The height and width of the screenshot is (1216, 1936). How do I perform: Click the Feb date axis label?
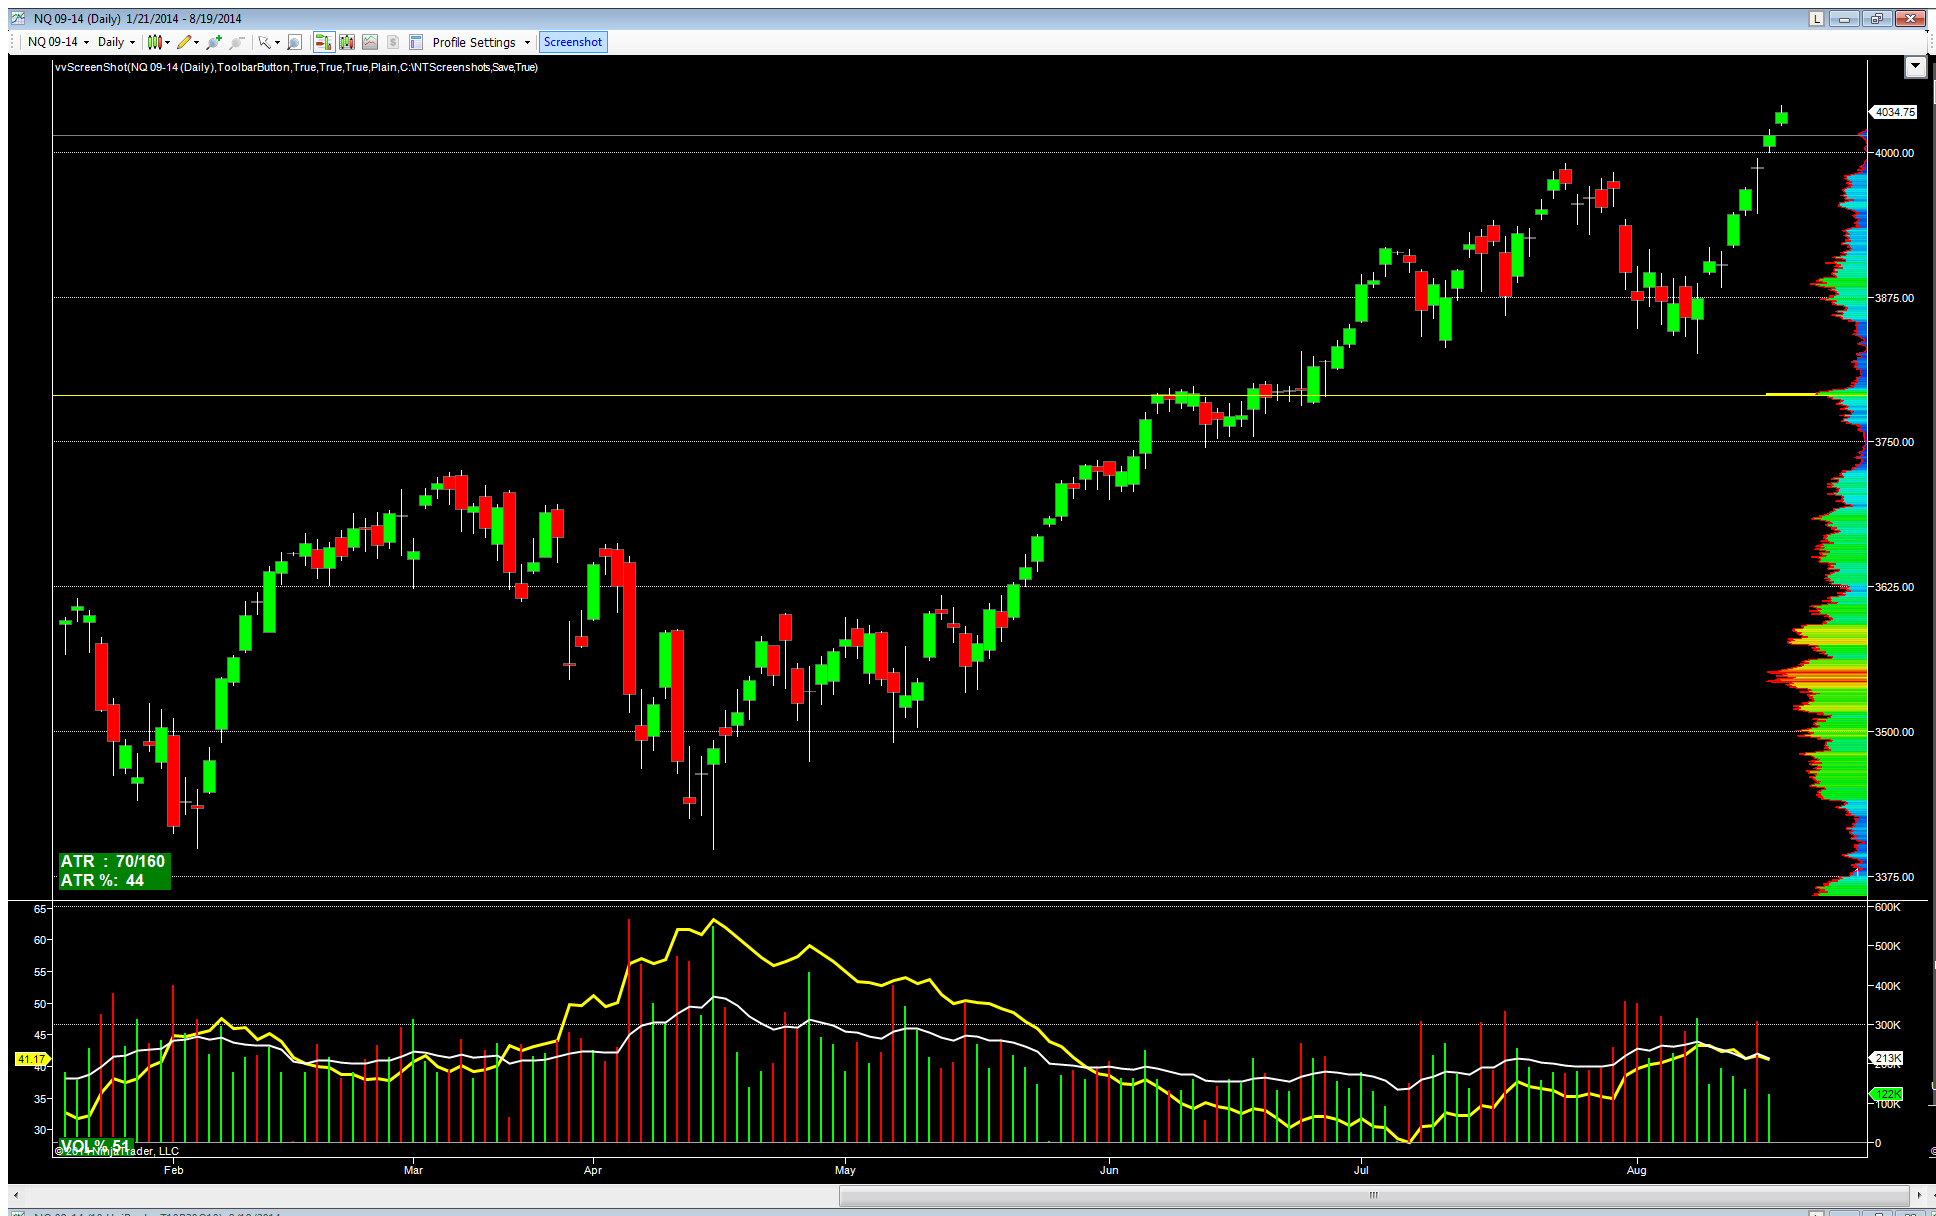pyautogui.click(x=174, y=1170)
